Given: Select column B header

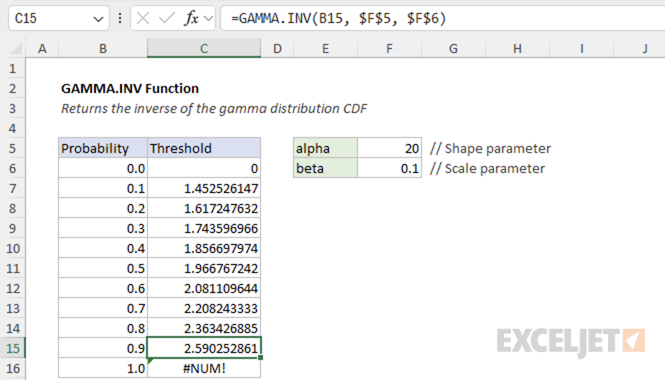Looking at the screenshot, I should pyautogui.click(x=103, y=48).
